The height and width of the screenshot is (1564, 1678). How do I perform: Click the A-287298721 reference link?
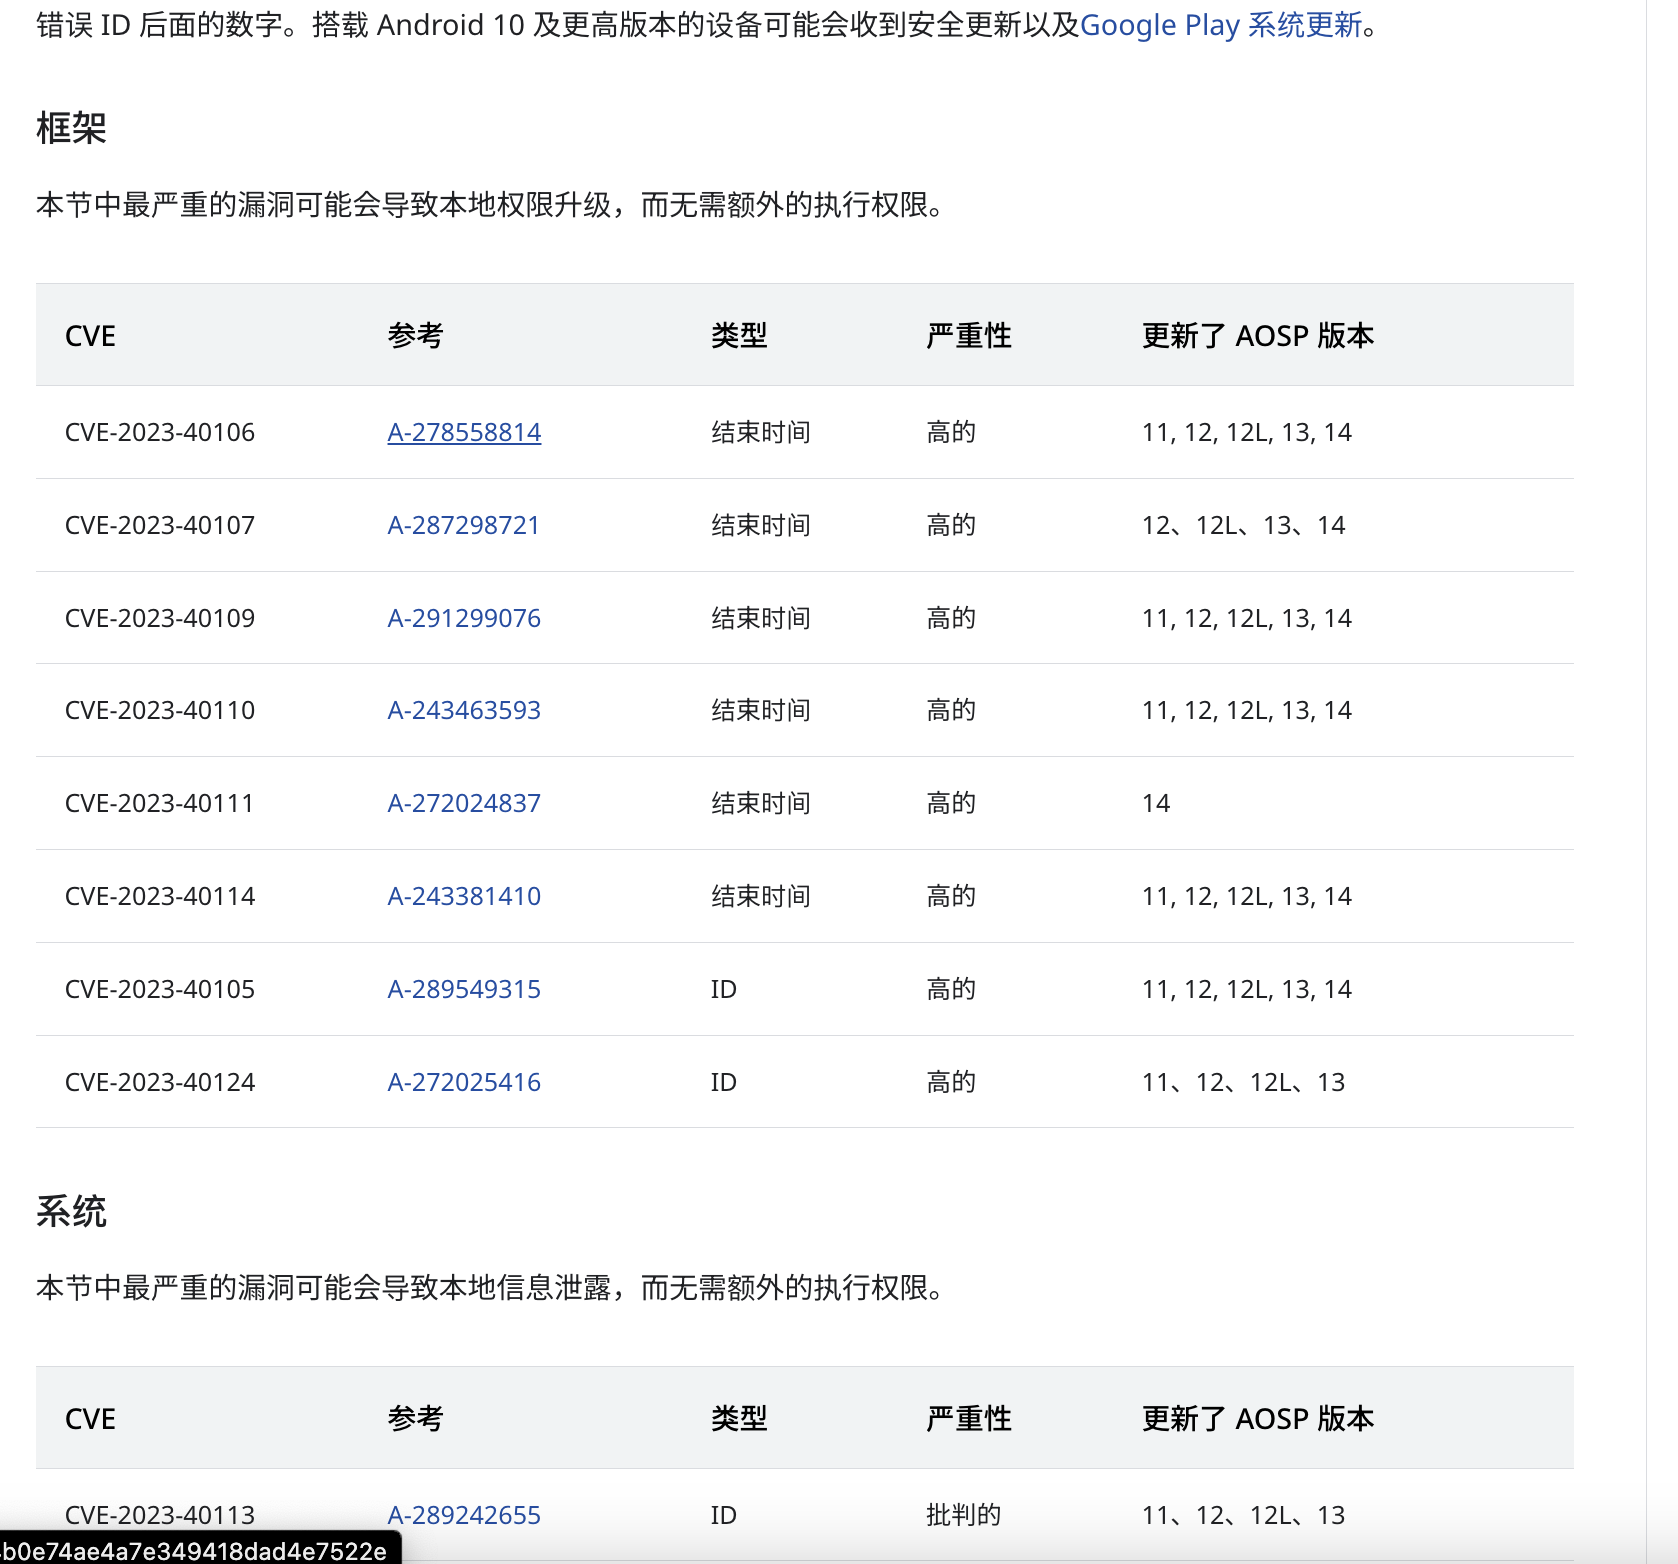[463, 525]
